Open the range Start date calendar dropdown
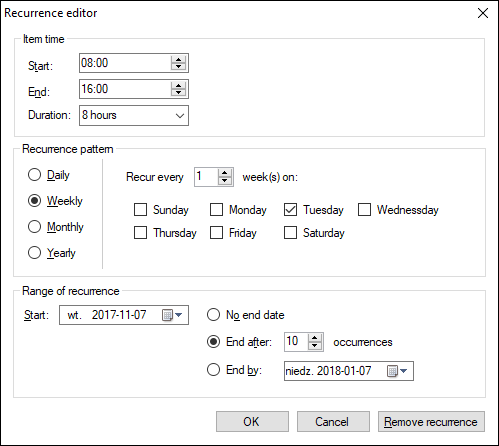This screenshot has width=499, height=446. [x=172, y=315]
